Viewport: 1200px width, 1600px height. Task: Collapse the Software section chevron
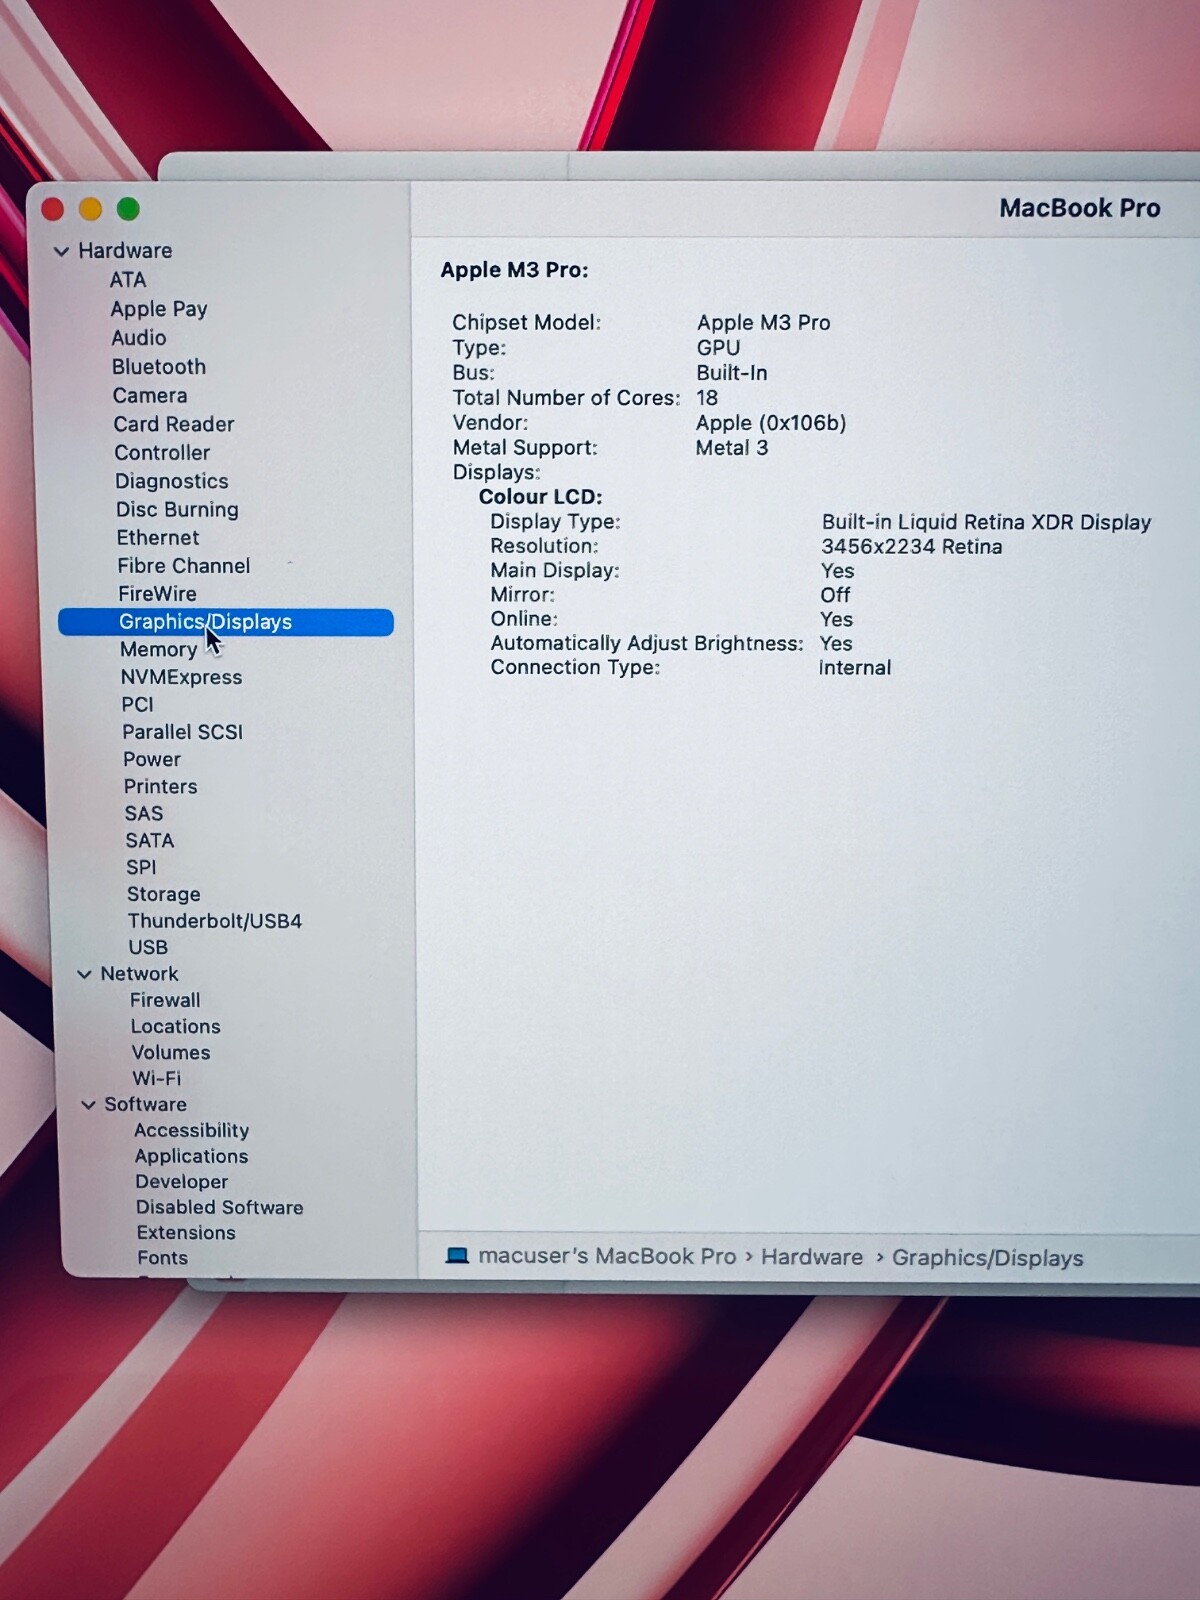[89, 1105]
